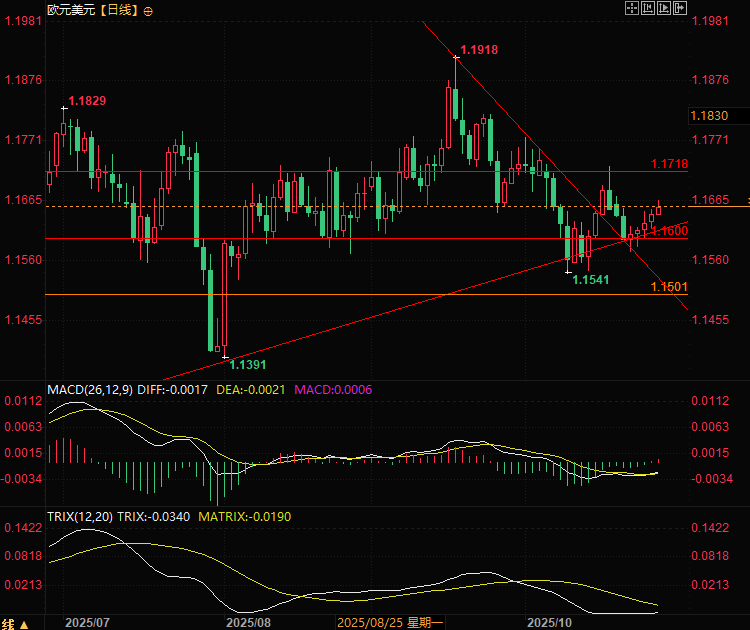Viewport: 750px width, 630px height.
Task: Open the 日线 period selector
Action: (x=120, y=10)
